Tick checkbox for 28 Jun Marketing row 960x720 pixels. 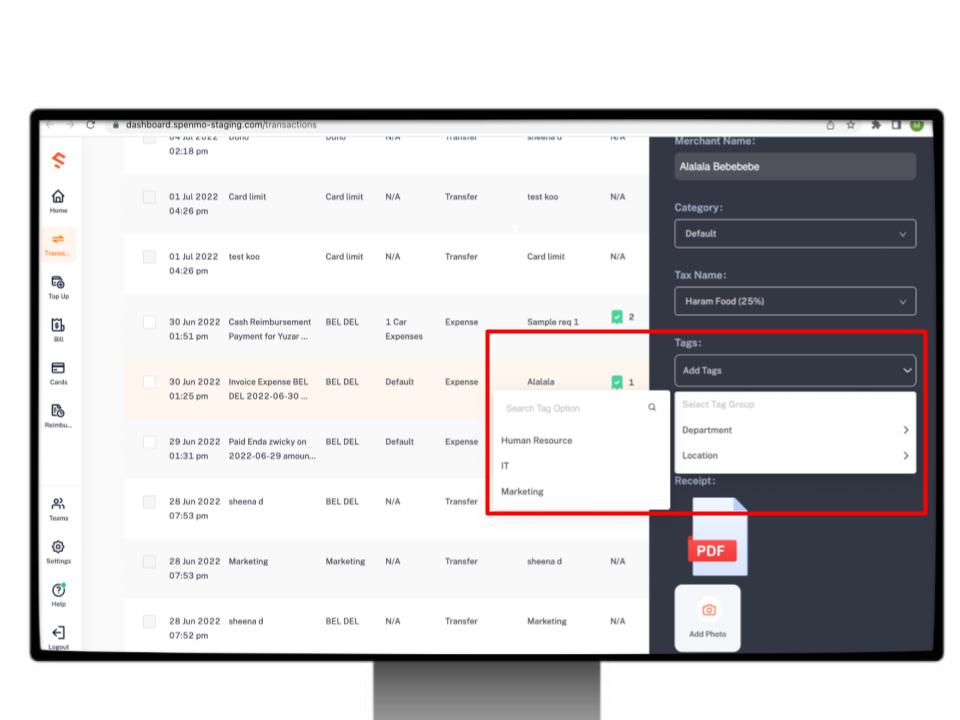[x=149, y=561]
